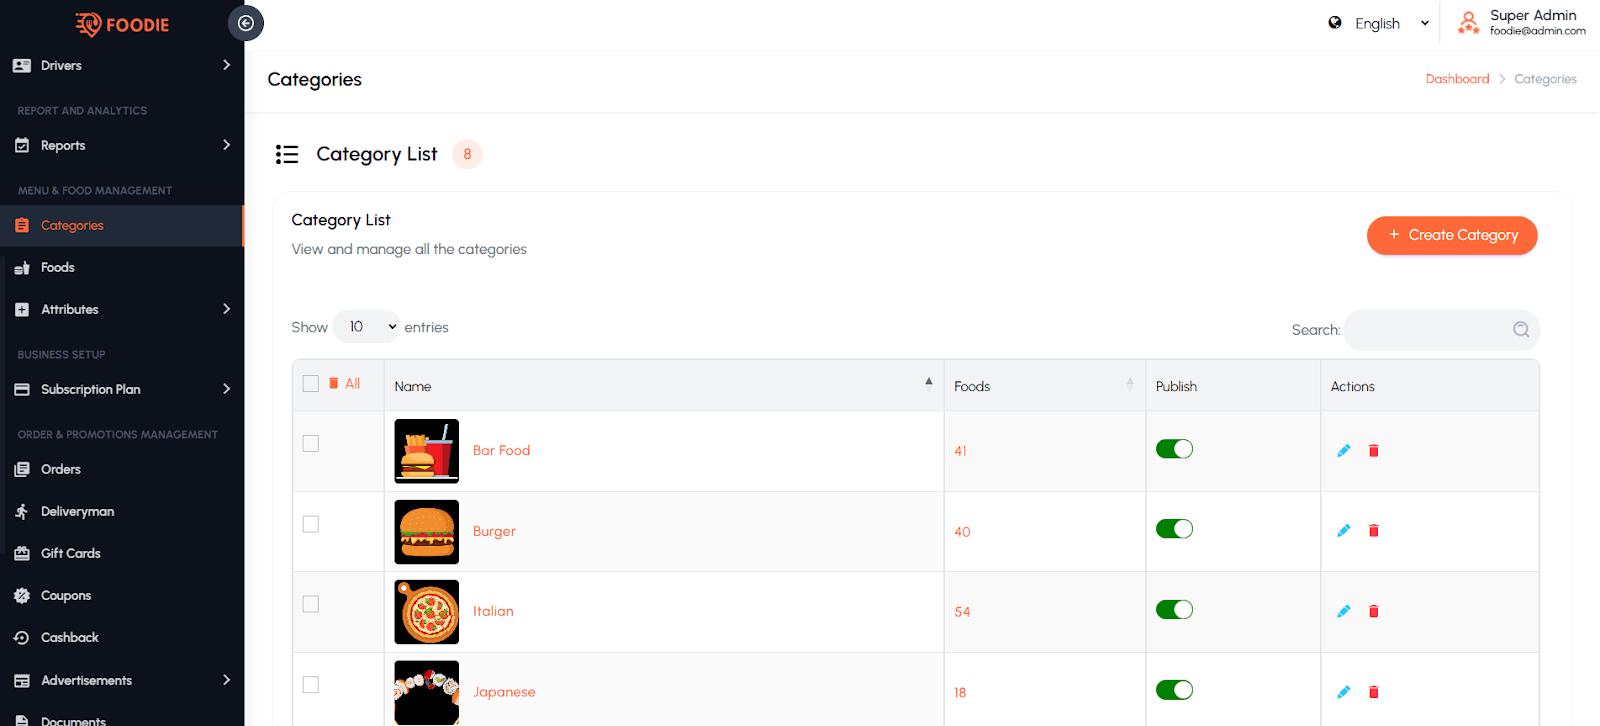Collapse the sidebar with the arrow button
Viewport: 1600px width, 726px height.
click(245, 23)
